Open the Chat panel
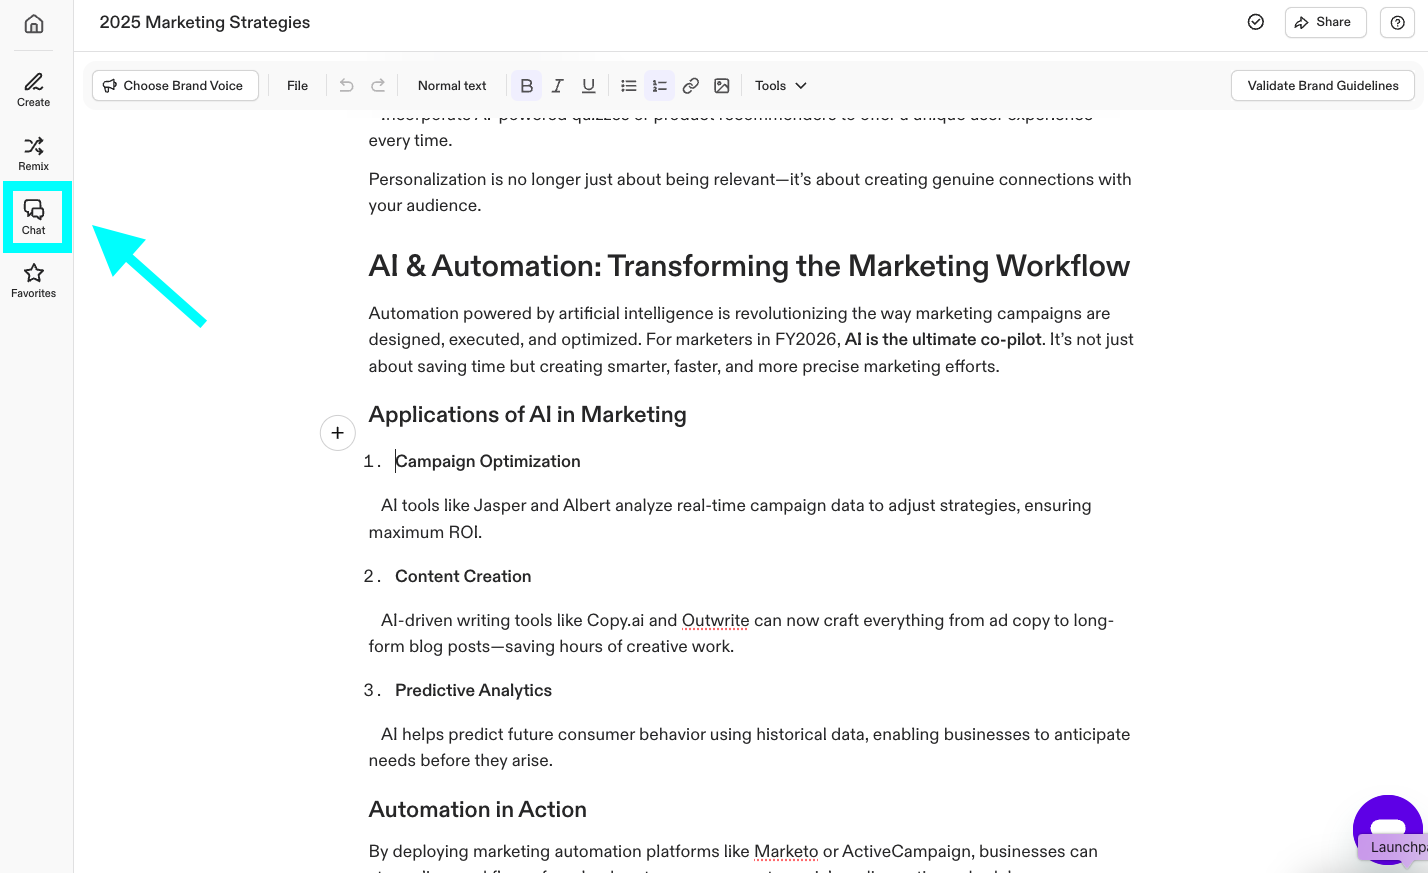Image resolution: width=1428 pixels, height=873 pixels. point(34,217)
